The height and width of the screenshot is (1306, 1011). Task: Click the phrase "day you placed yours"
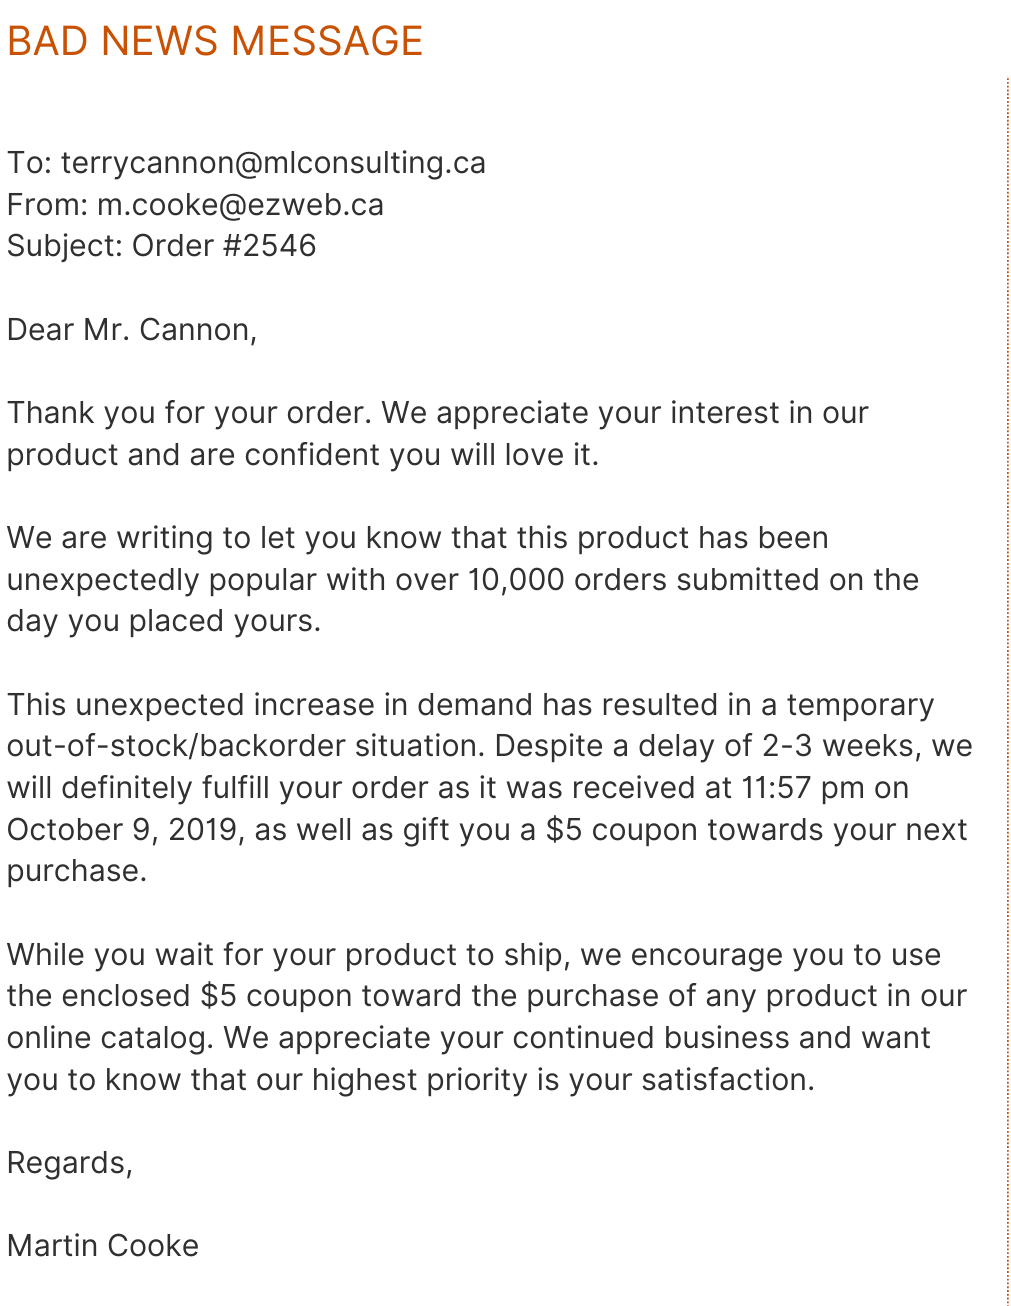pos(162,621)
